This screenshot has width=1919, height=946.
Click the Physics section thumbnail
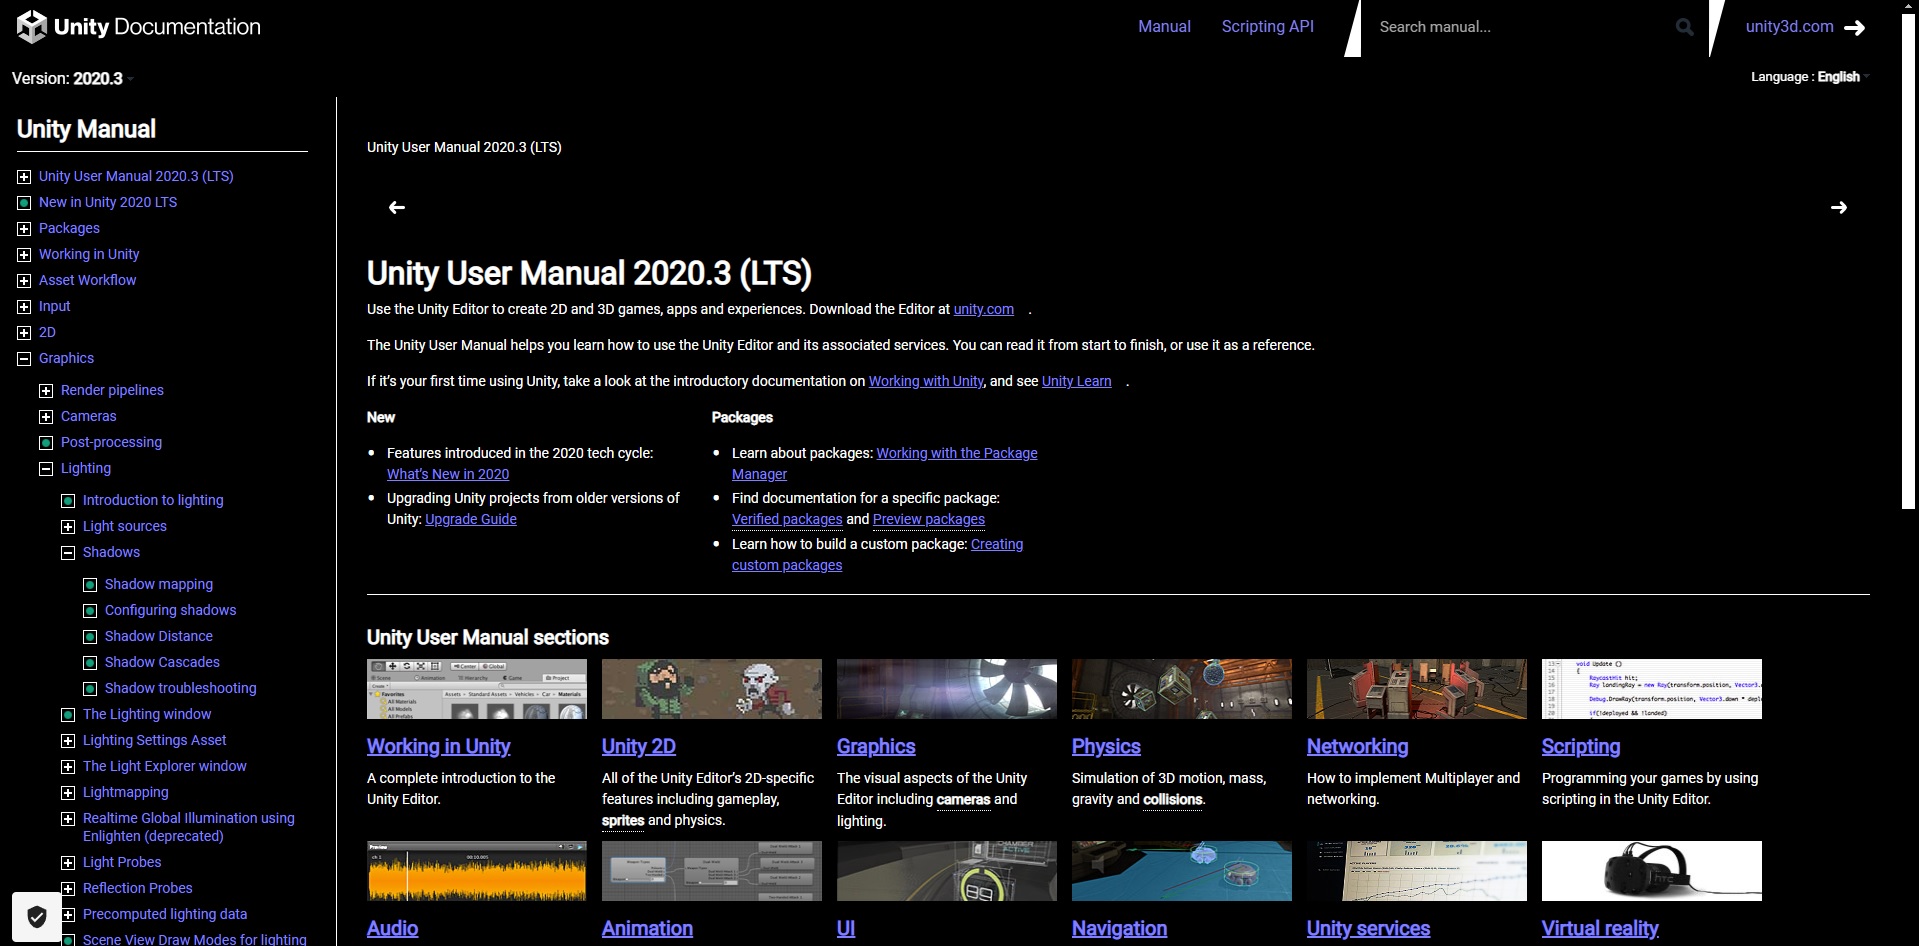(1182, 689)
